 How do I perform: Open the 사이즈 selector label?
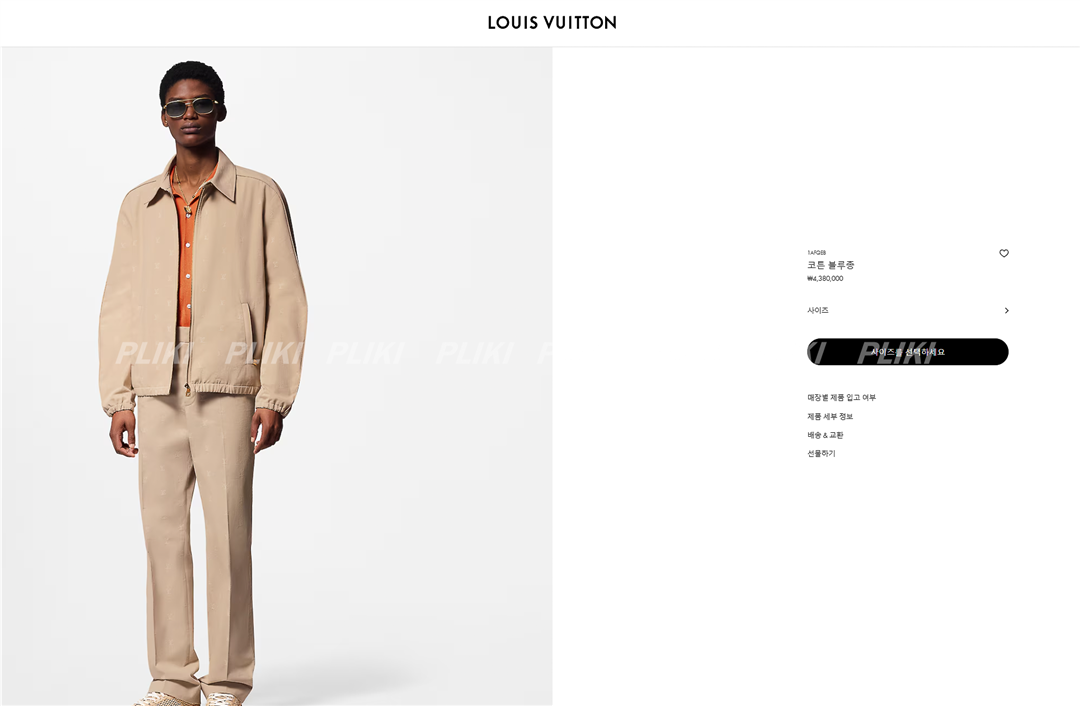818,311
